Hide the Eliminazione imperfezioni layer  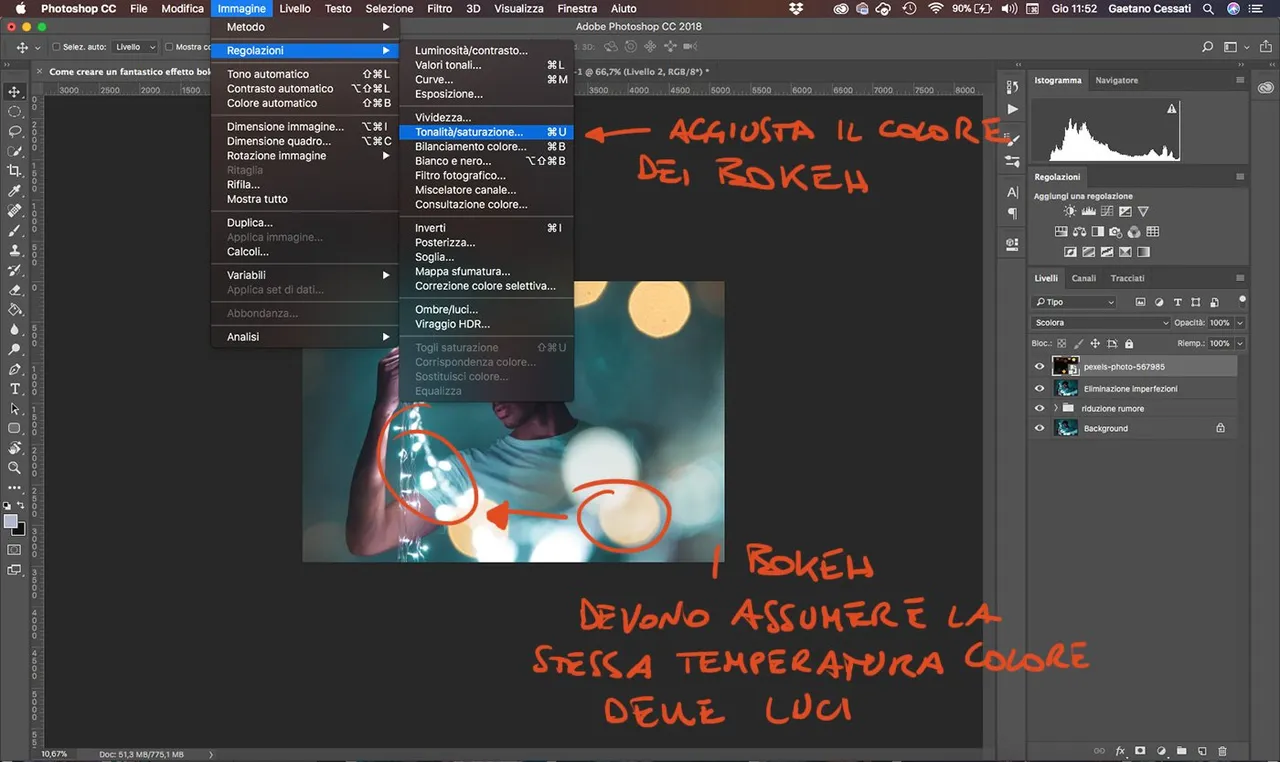(1040, 388)
